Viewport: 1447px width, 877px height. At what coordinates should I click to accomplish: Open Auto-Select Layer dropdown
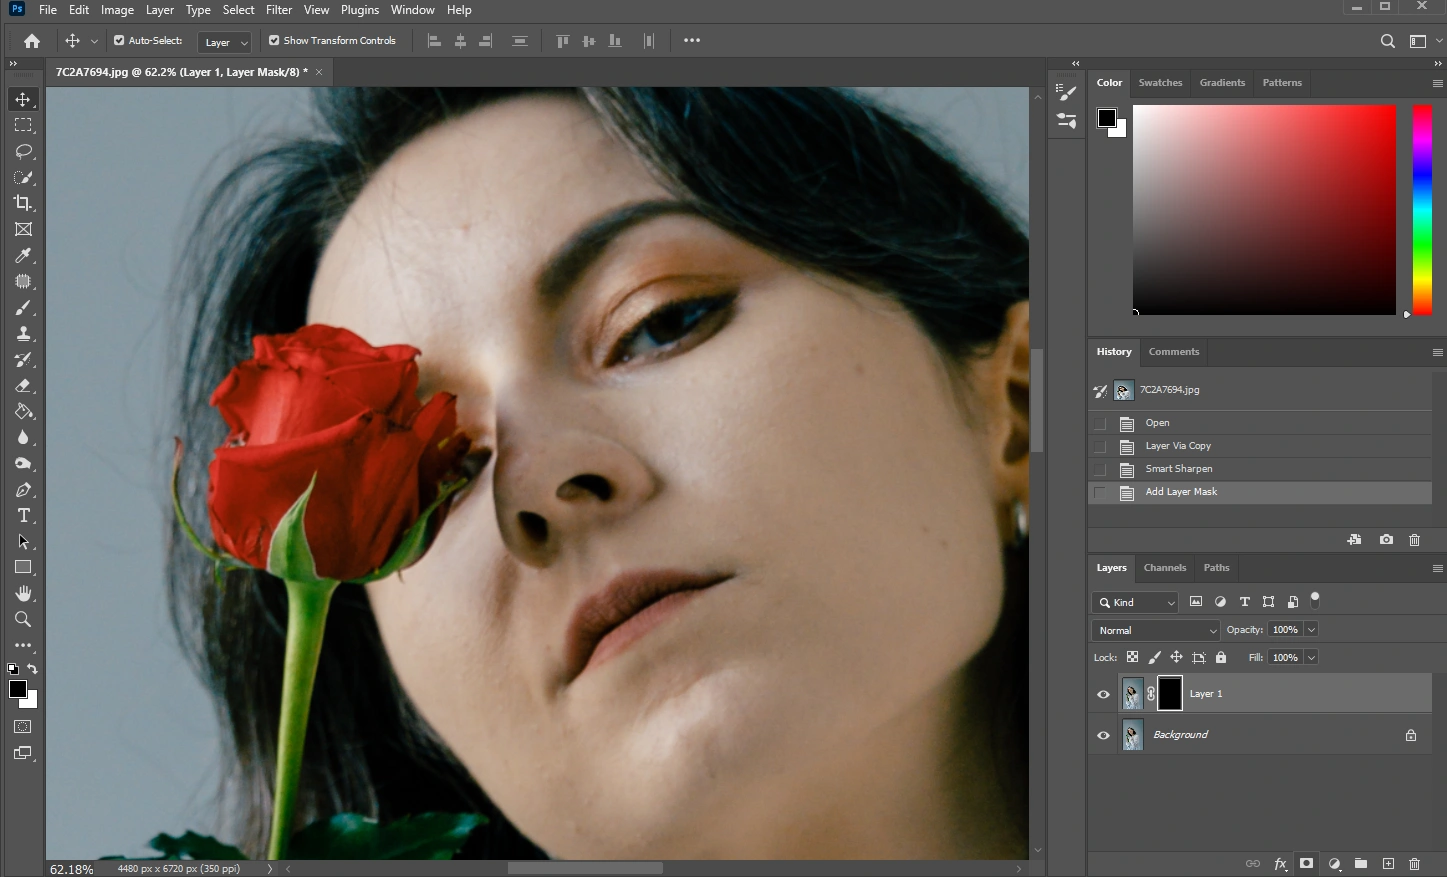pos(224,42)
